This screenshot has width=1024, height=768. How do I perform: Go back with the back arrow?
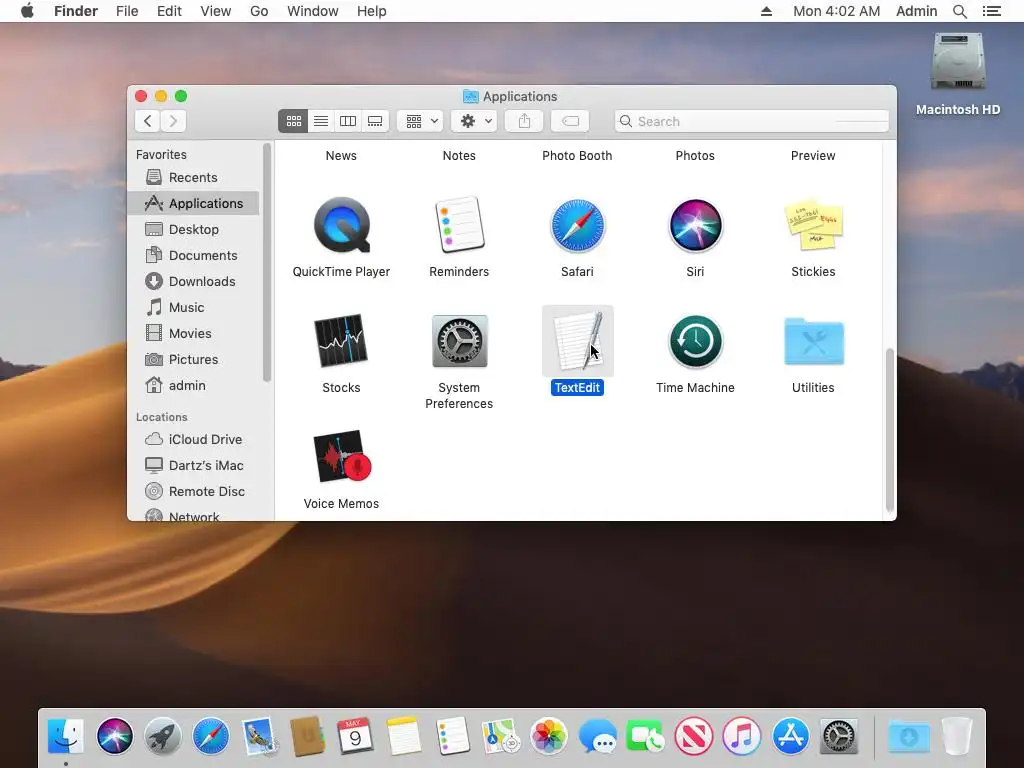[x=148, y=121]
